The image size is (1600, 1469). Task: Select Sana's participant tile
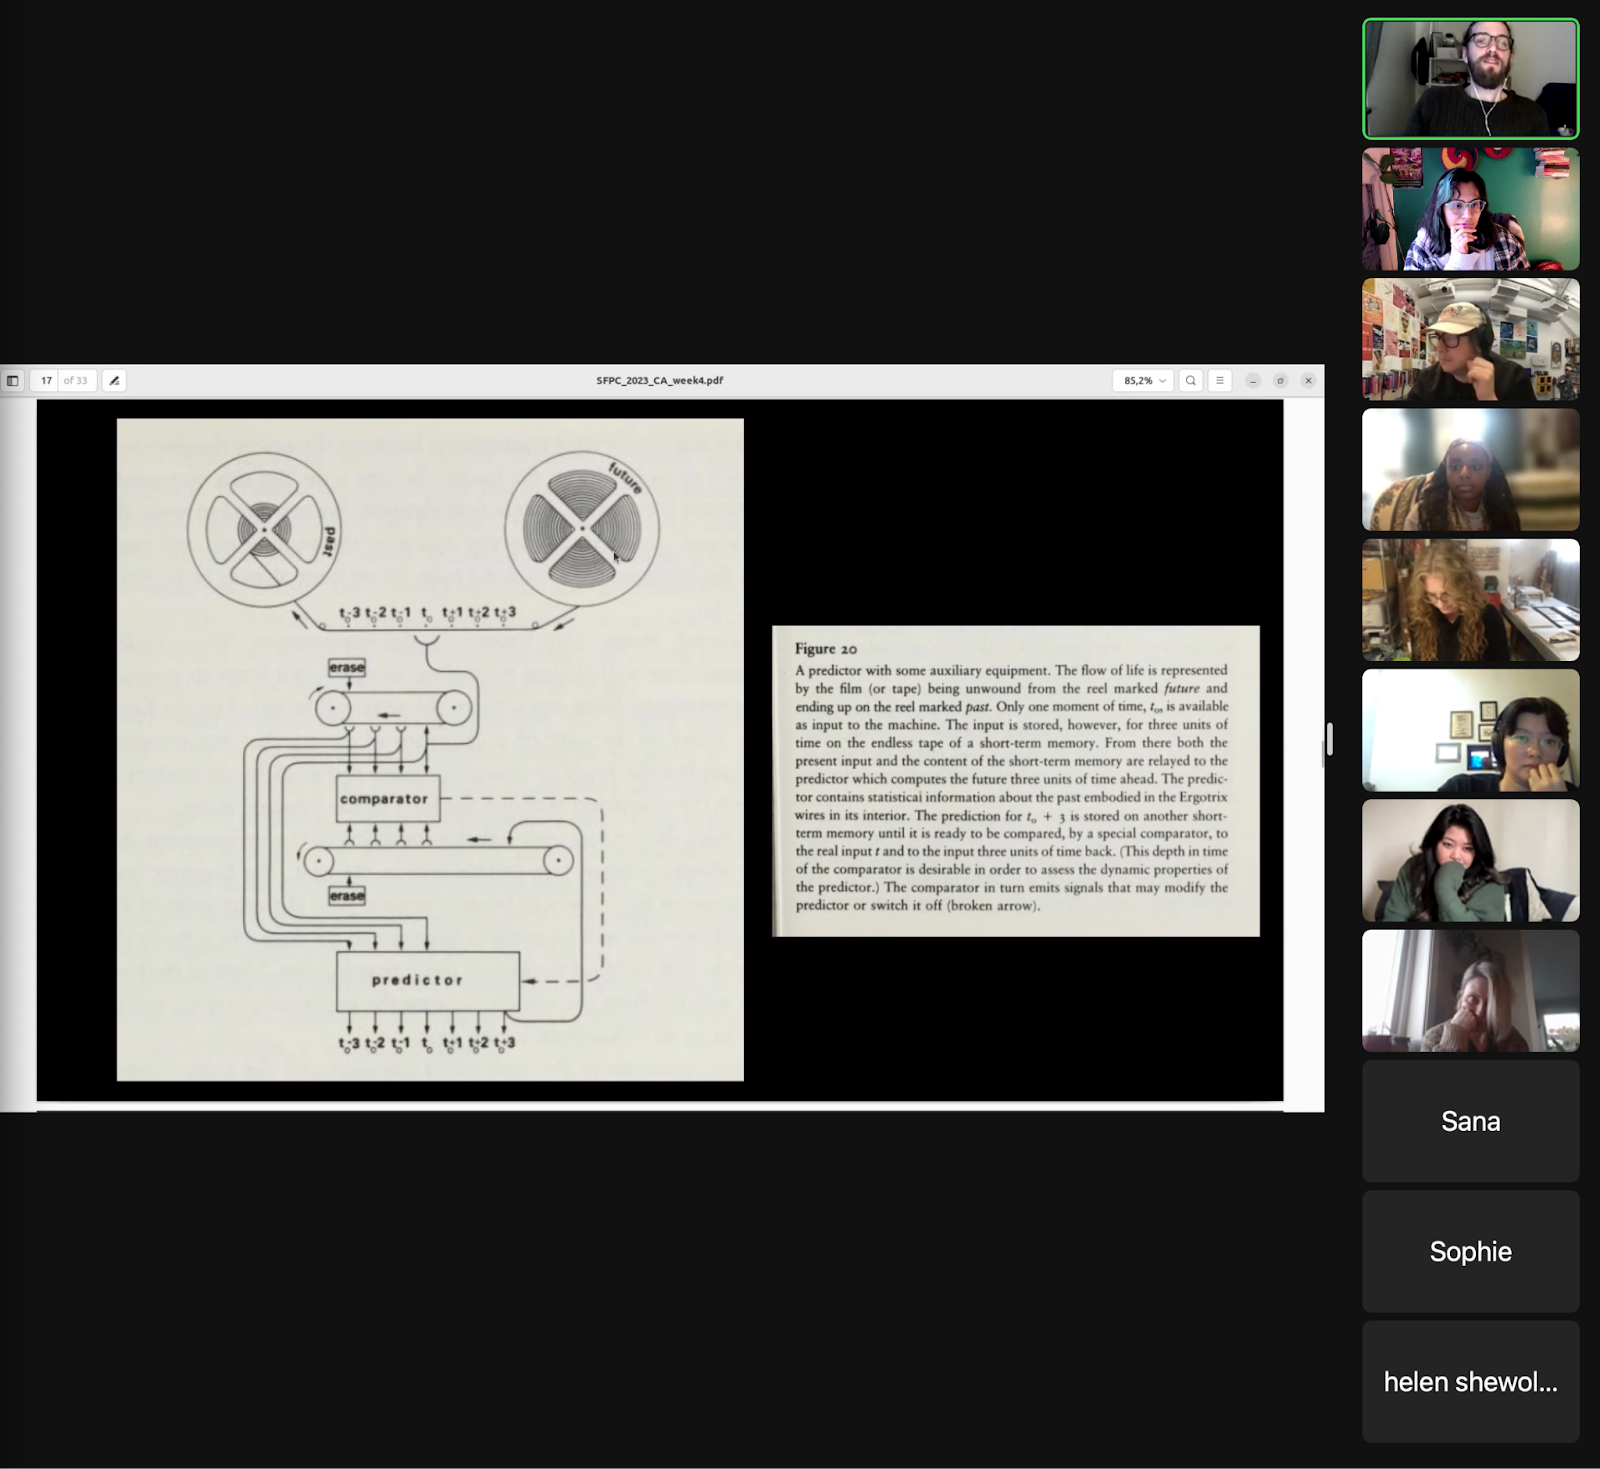1470,1121
